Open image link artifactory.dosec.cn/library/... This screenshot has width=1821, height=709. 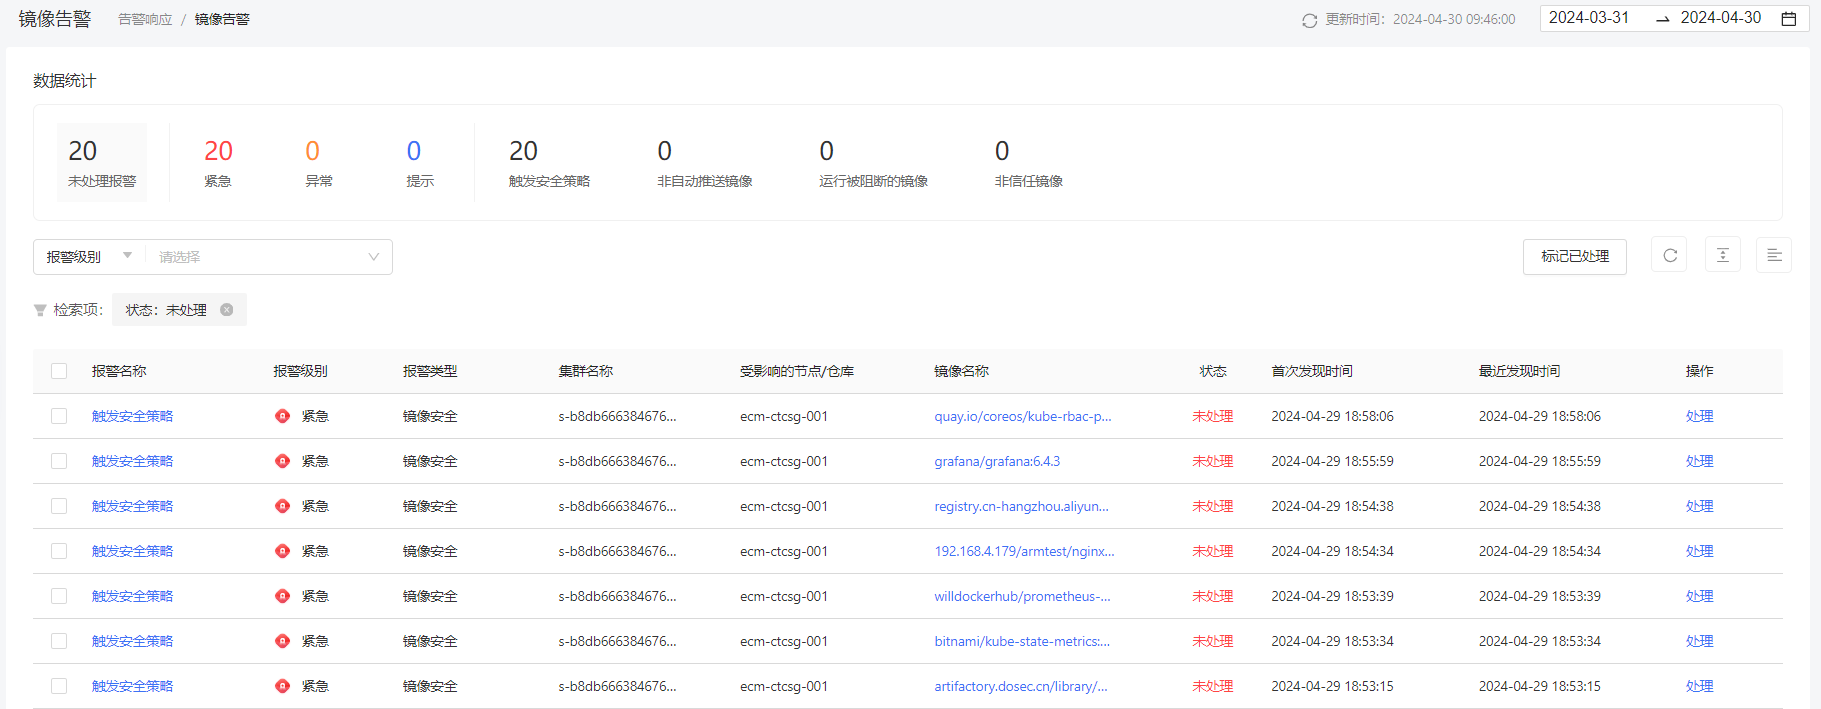pyautogui.click(x=1021, y=686)
